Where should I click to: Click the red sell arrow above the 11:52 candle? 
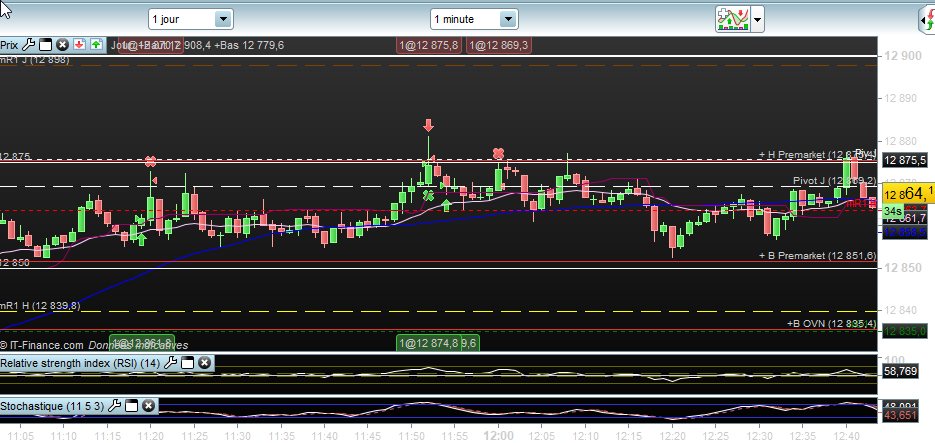coord(428,125)
